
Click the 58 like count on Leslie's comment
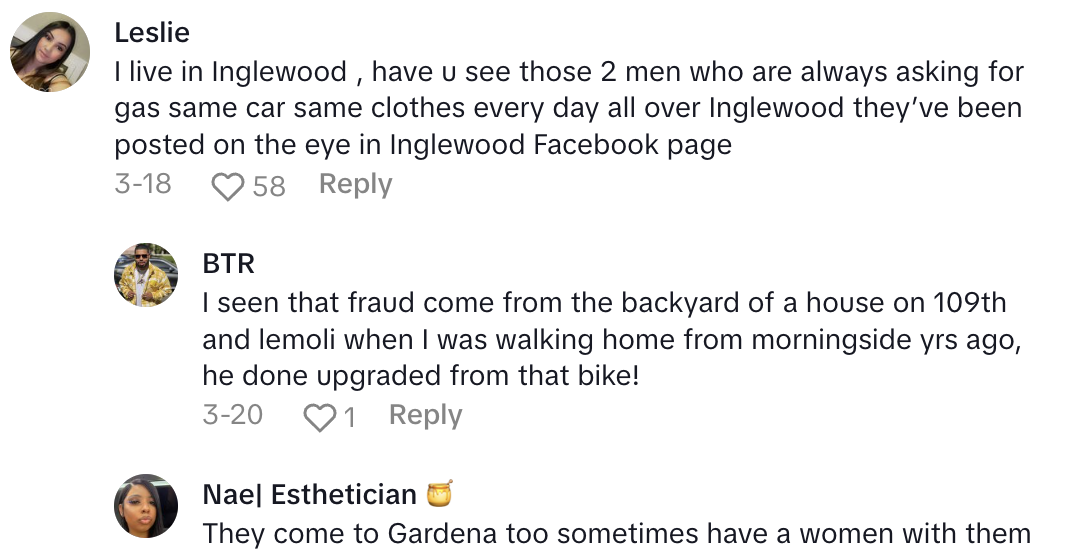click(x=269, y=186)
